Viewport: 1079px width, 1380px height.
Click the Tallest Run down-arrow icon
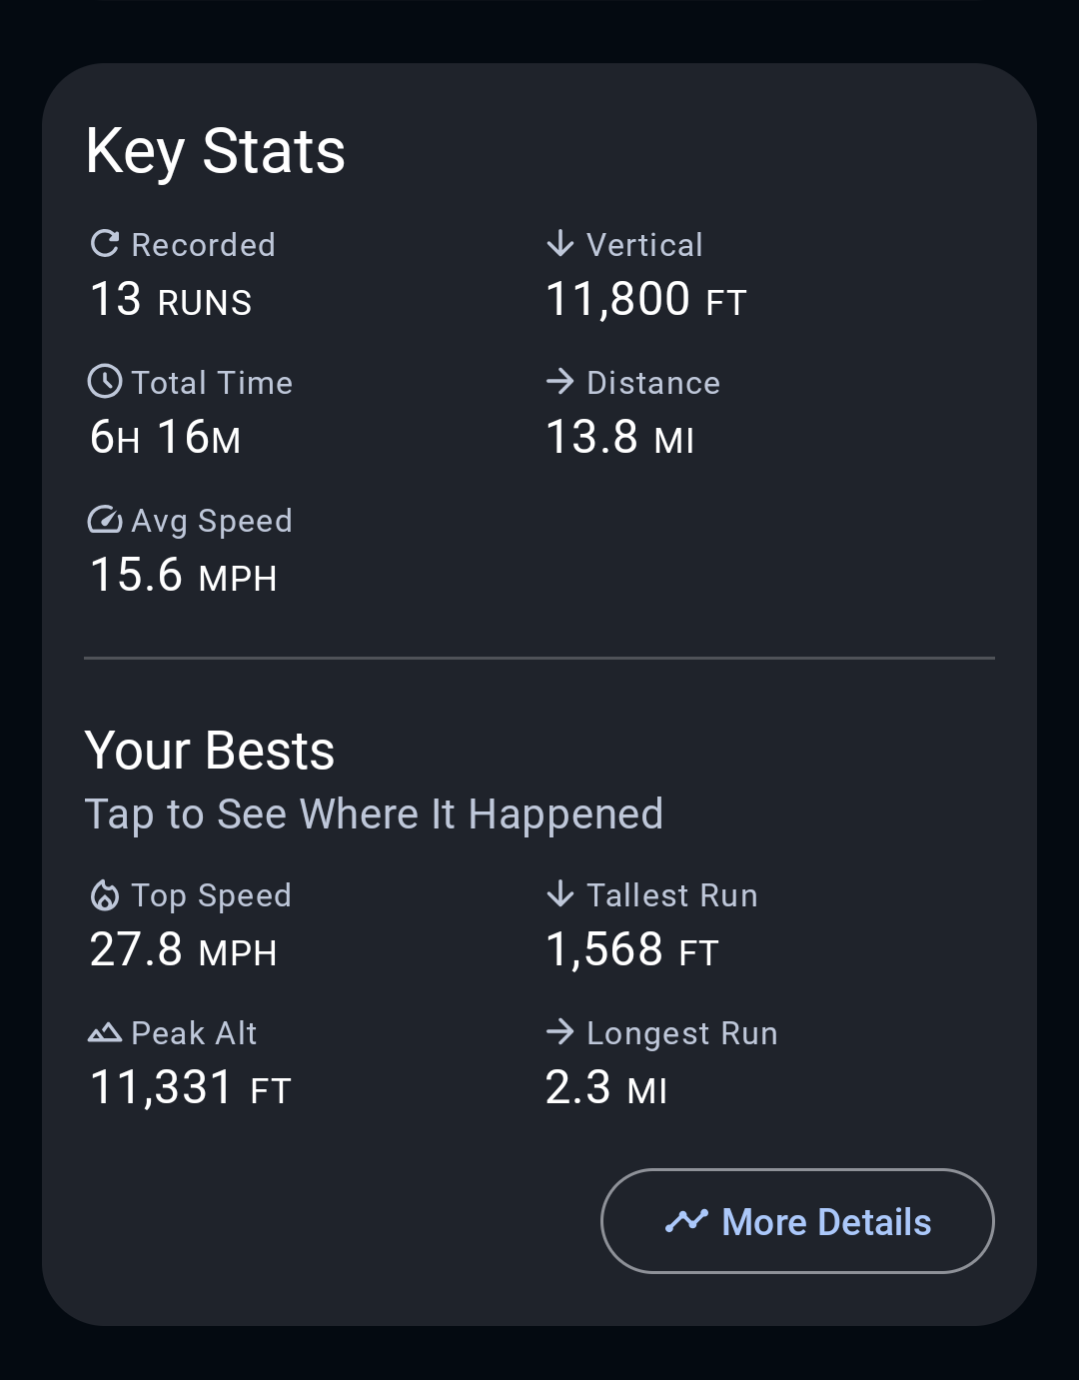pyautogui.click(x=560, y=894)
